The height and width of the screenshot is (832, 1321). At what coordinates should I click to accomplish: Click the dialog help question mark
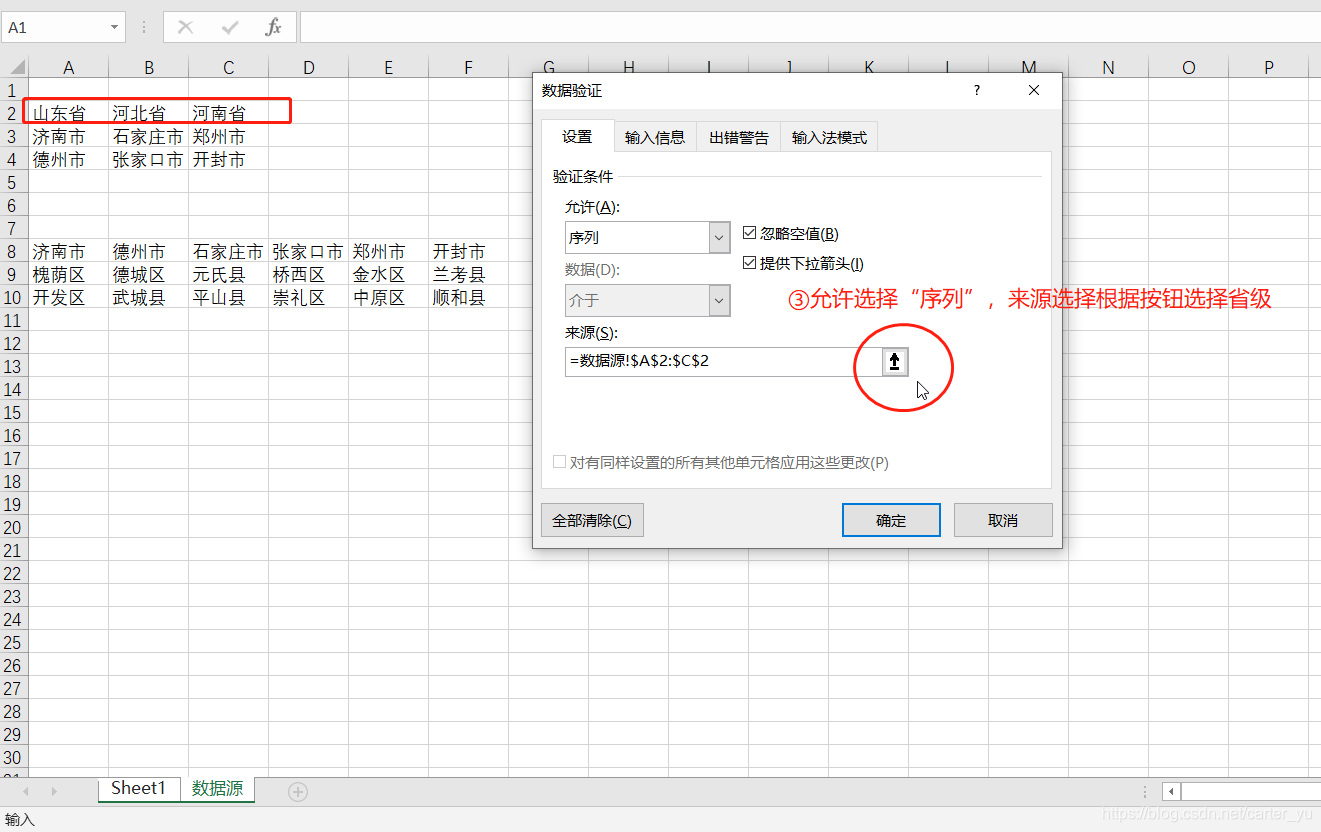(x=977, y=90)
